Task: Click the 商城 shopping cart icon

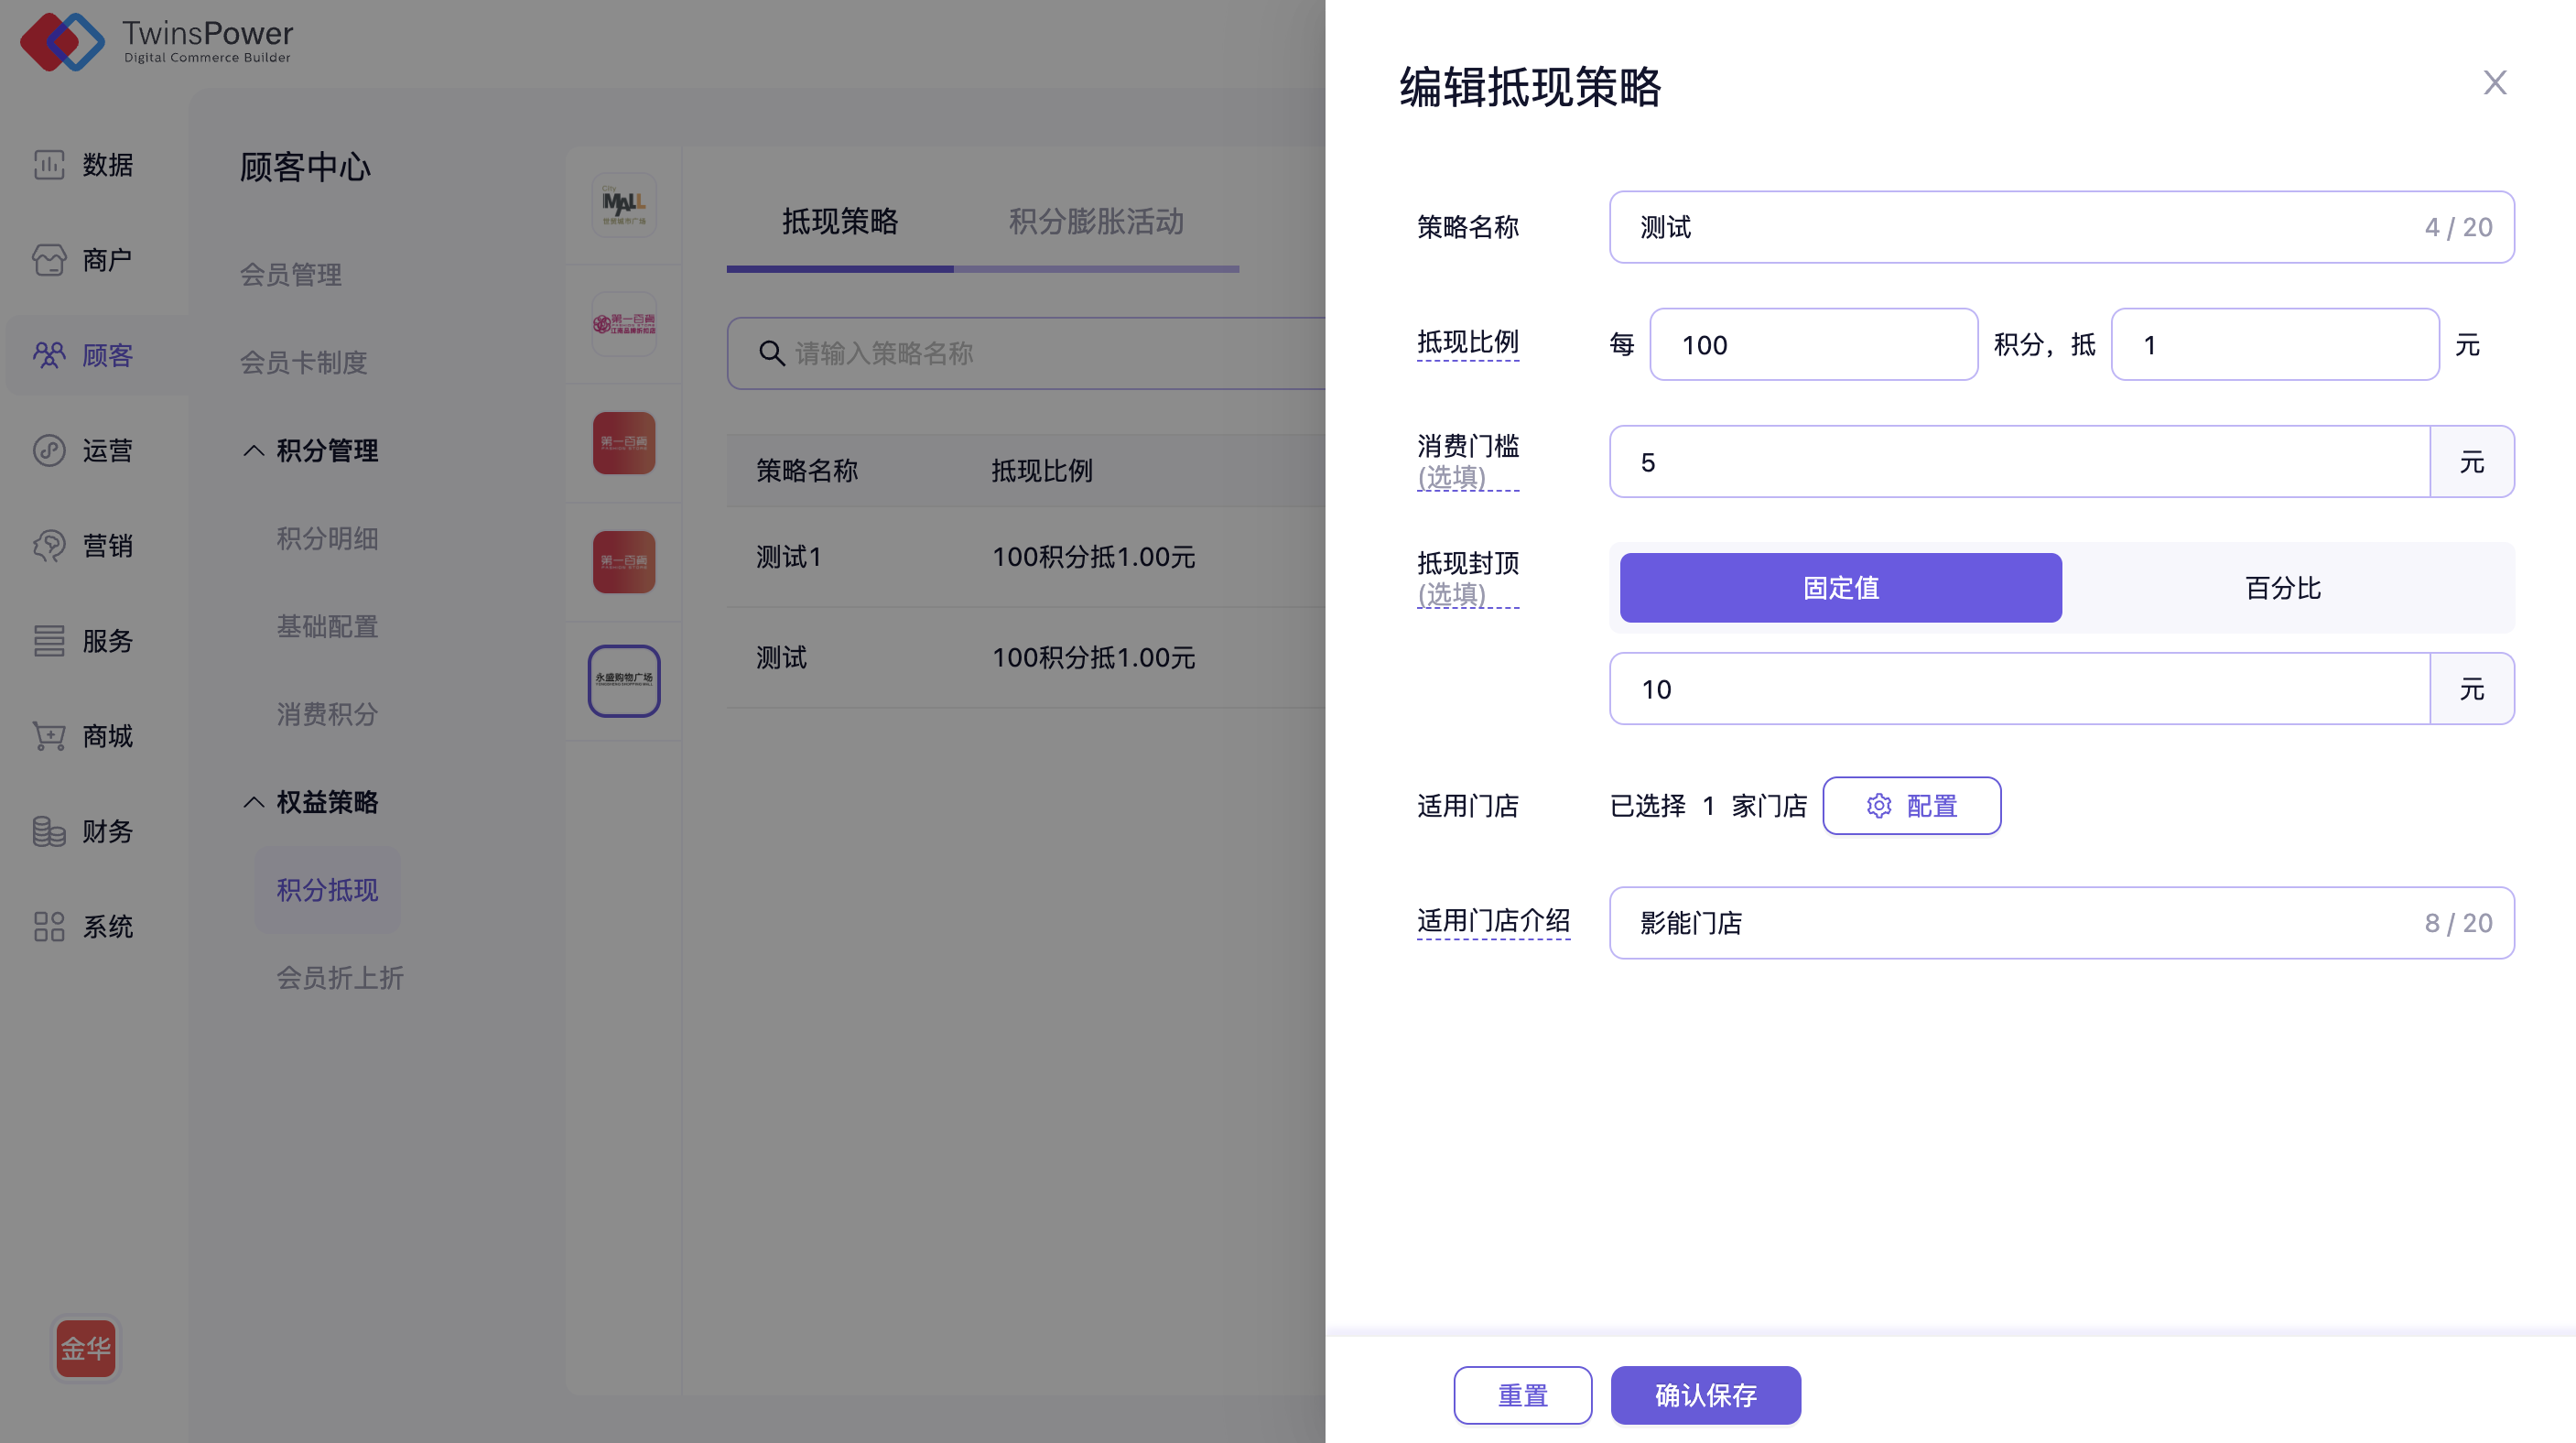Action: click(48, 736)
